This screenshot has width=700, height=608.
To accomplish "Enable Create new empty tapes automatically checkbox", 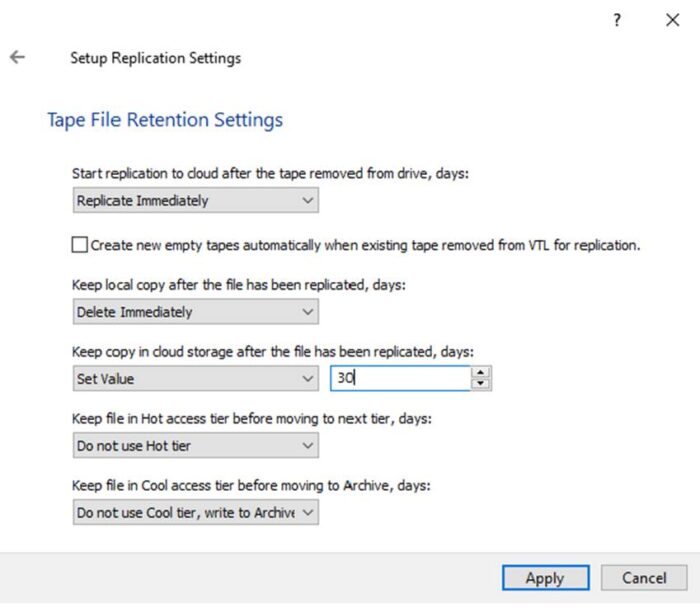I will pos(80,244).
